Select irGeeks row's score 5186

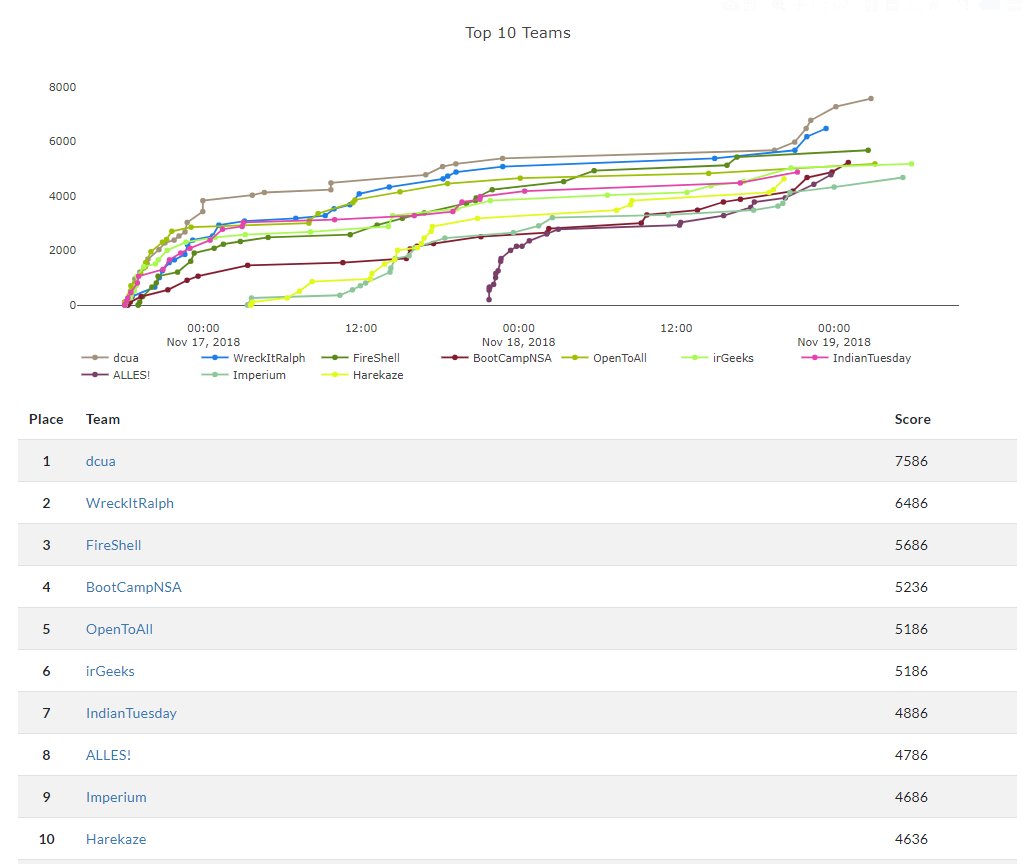tap(911, 671)
